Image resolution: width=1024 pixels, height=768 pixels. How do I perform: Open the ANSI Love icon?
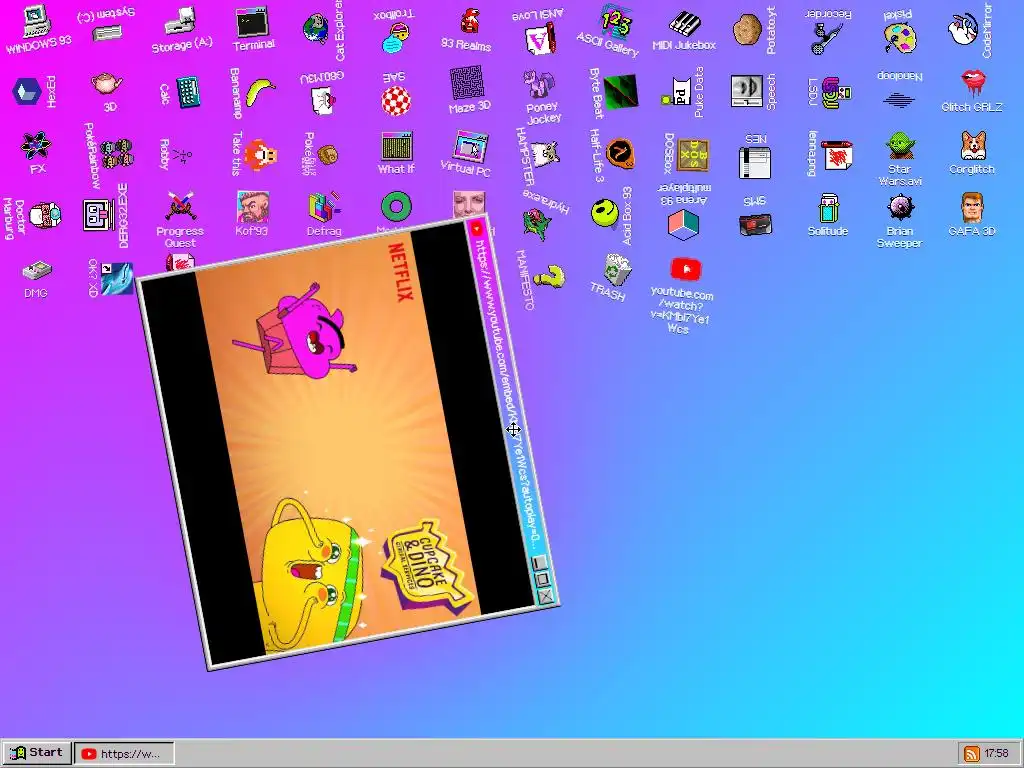point(541,38)
